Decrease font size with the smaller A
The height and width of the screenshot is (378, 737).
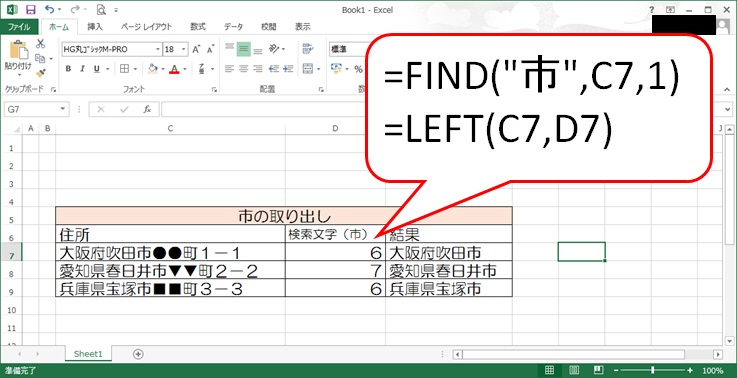pyautogui.click(x=210, y=49)
